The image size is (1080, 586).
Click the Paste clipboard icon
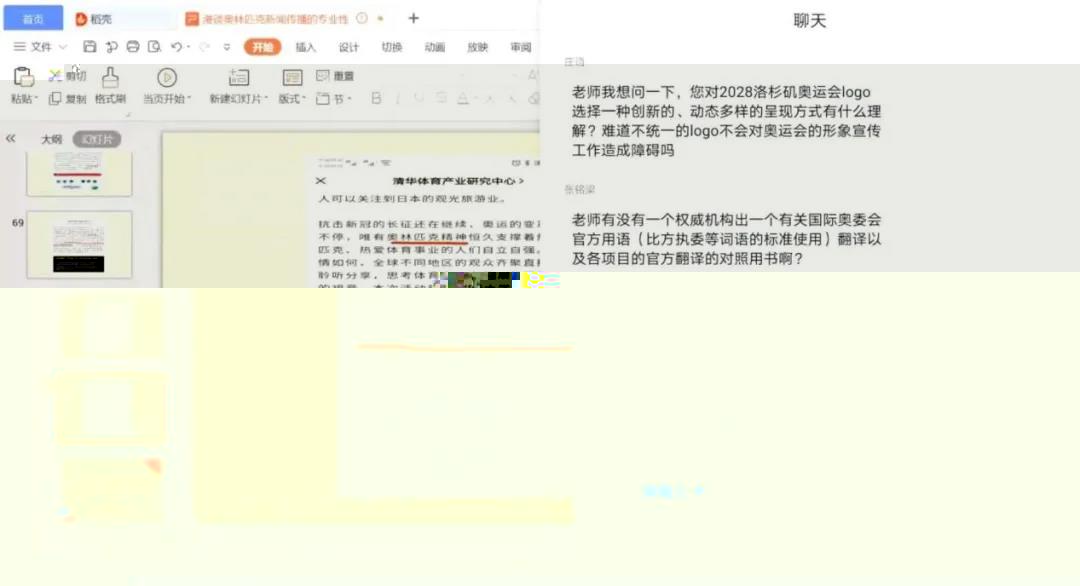pos(23,76)
